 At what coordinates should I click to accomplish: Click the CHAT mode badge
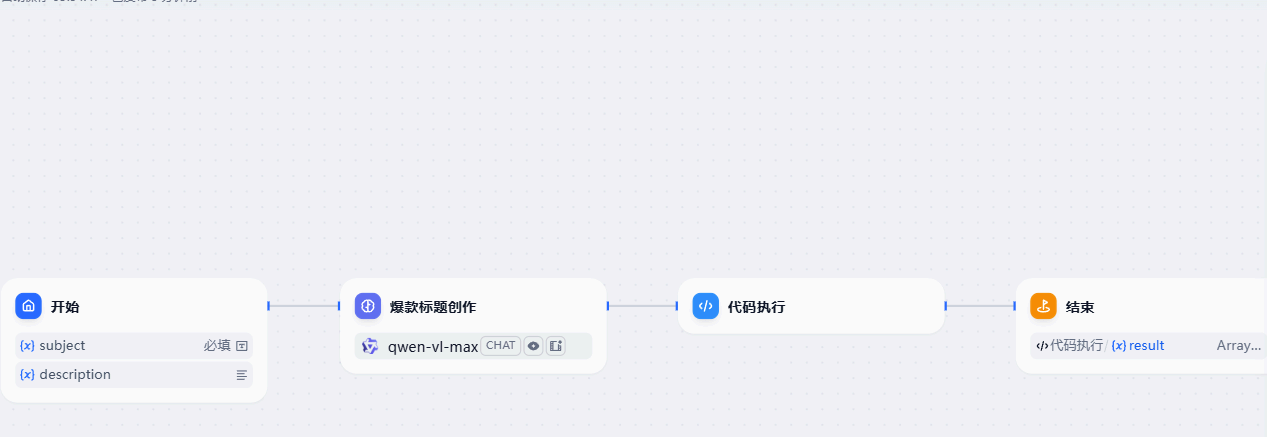500,346
